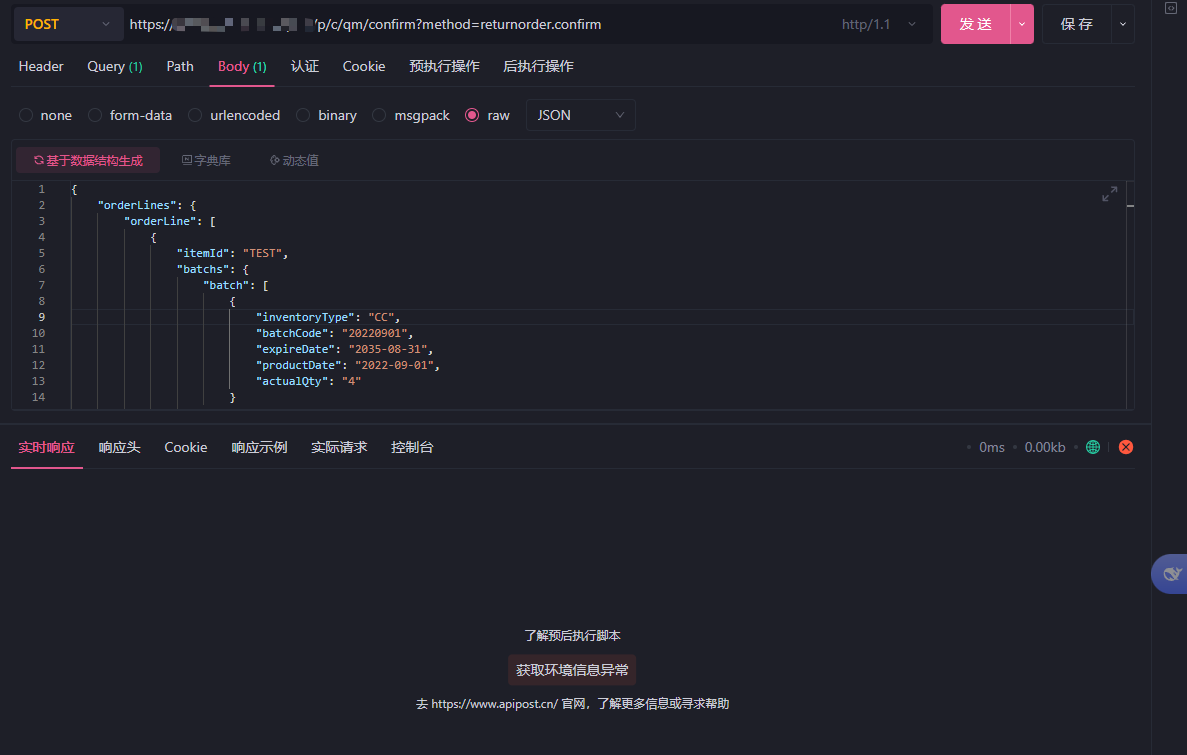The image size is (1187, 755).
Task: Switch to the Header tab
Action: pos(41,67)
